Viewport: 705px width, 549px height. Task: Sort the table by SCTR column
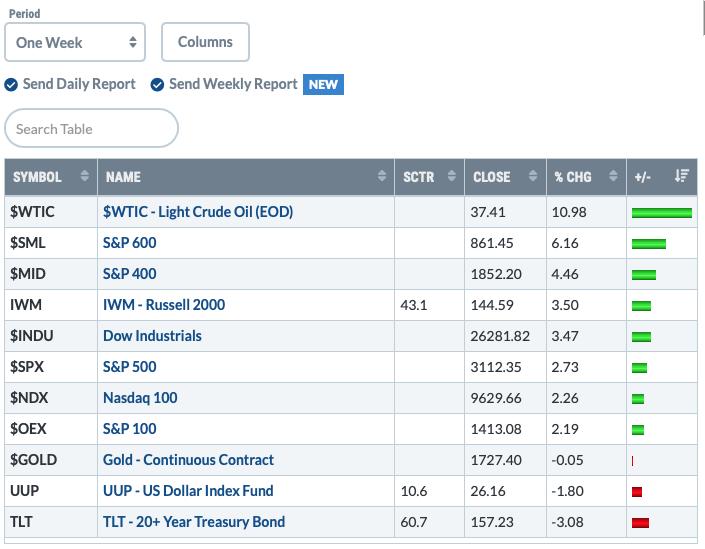click(x=429, y=177)
